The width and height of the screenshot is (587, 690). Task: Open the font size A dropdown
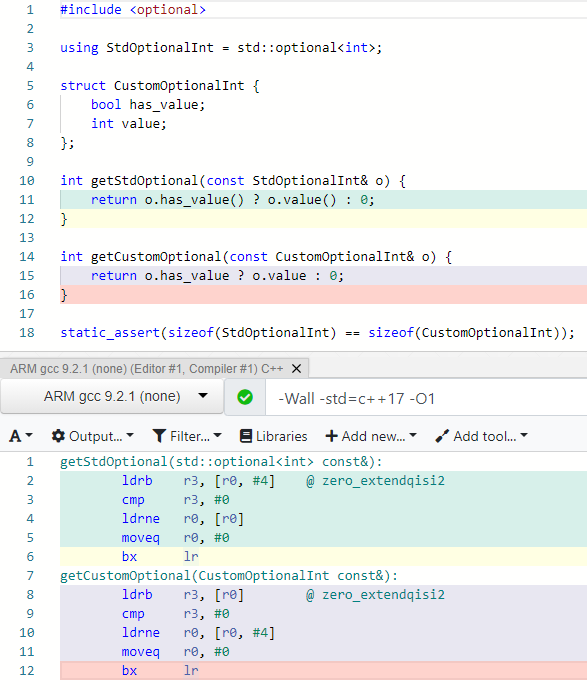coord(21,436)
